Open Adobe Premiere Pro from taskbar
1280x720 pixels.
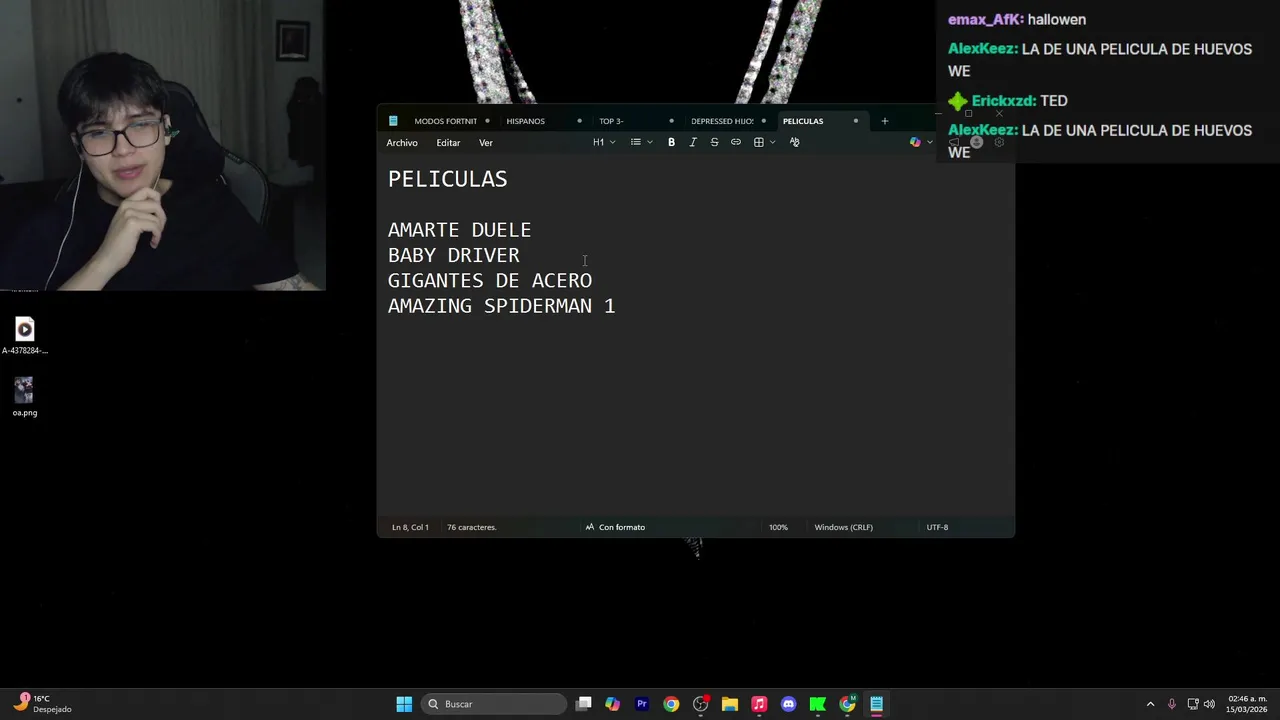pyautogui.click(x=642, y=704)
